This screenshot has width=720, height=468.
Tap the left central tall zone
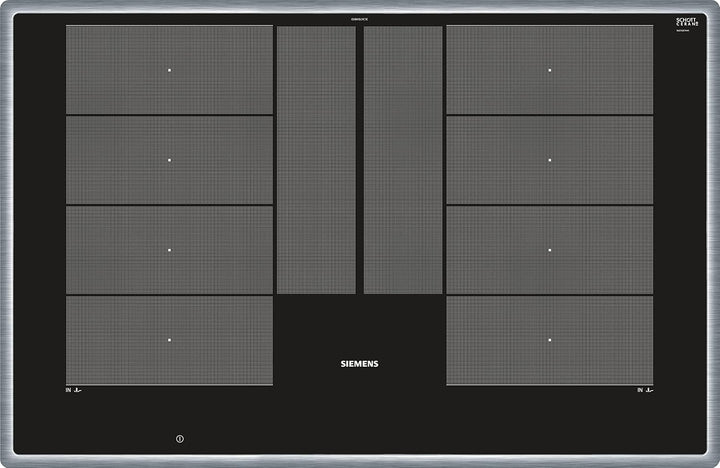click(x=316, y=160)
